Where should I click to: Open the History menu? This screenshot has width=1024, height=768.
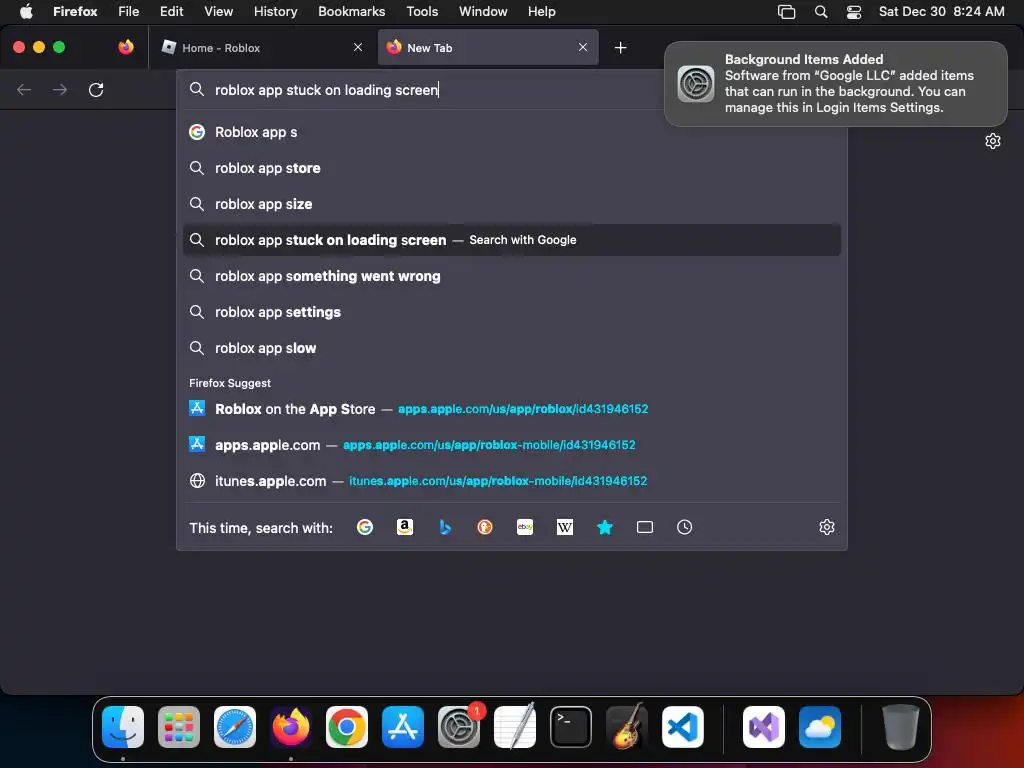point(275,12)
